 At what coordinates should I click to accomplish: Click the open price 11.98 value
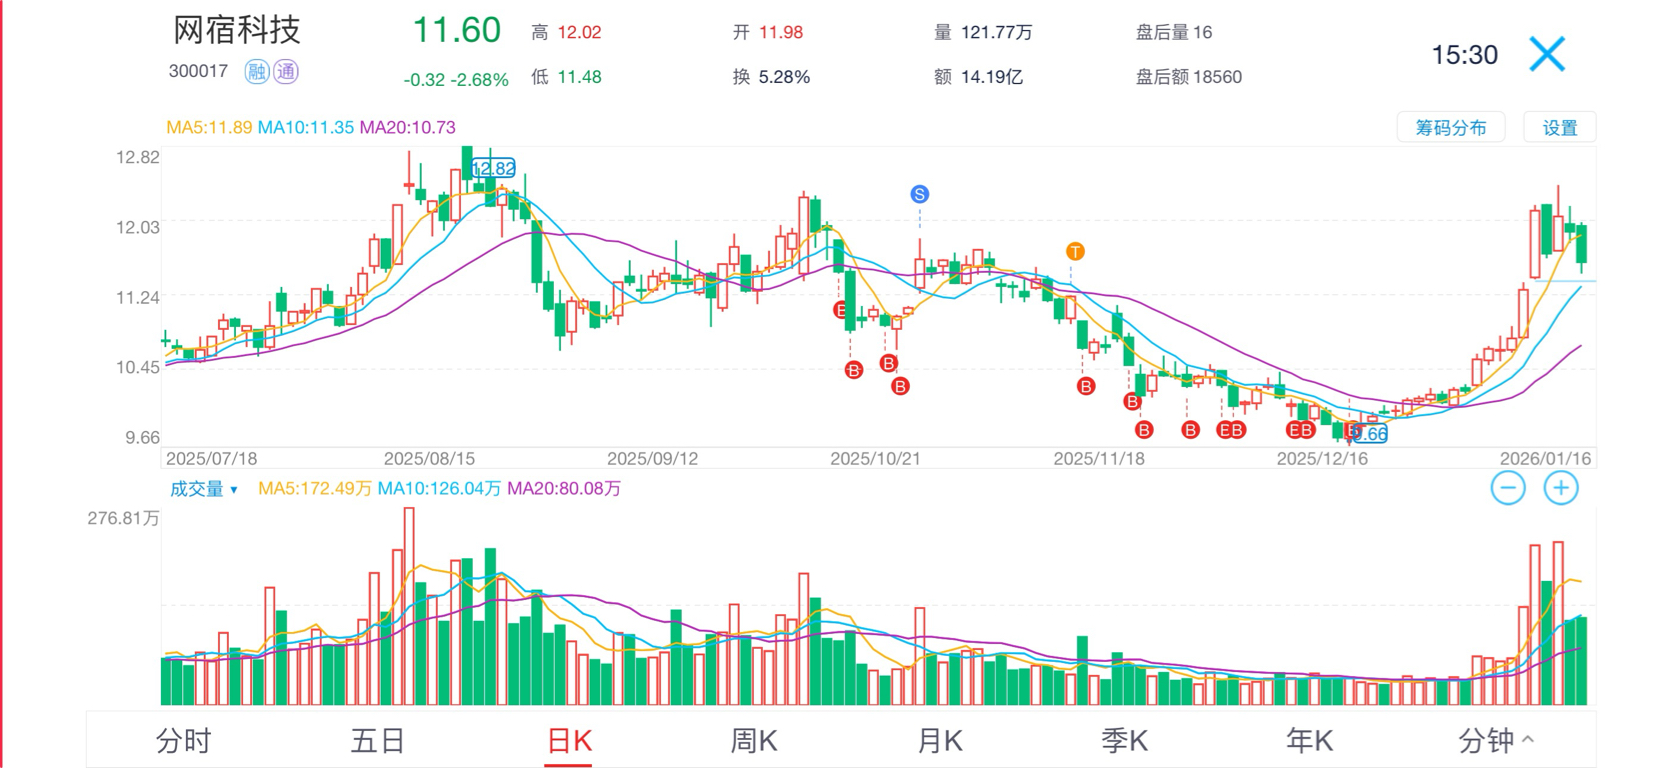(781, 32)
